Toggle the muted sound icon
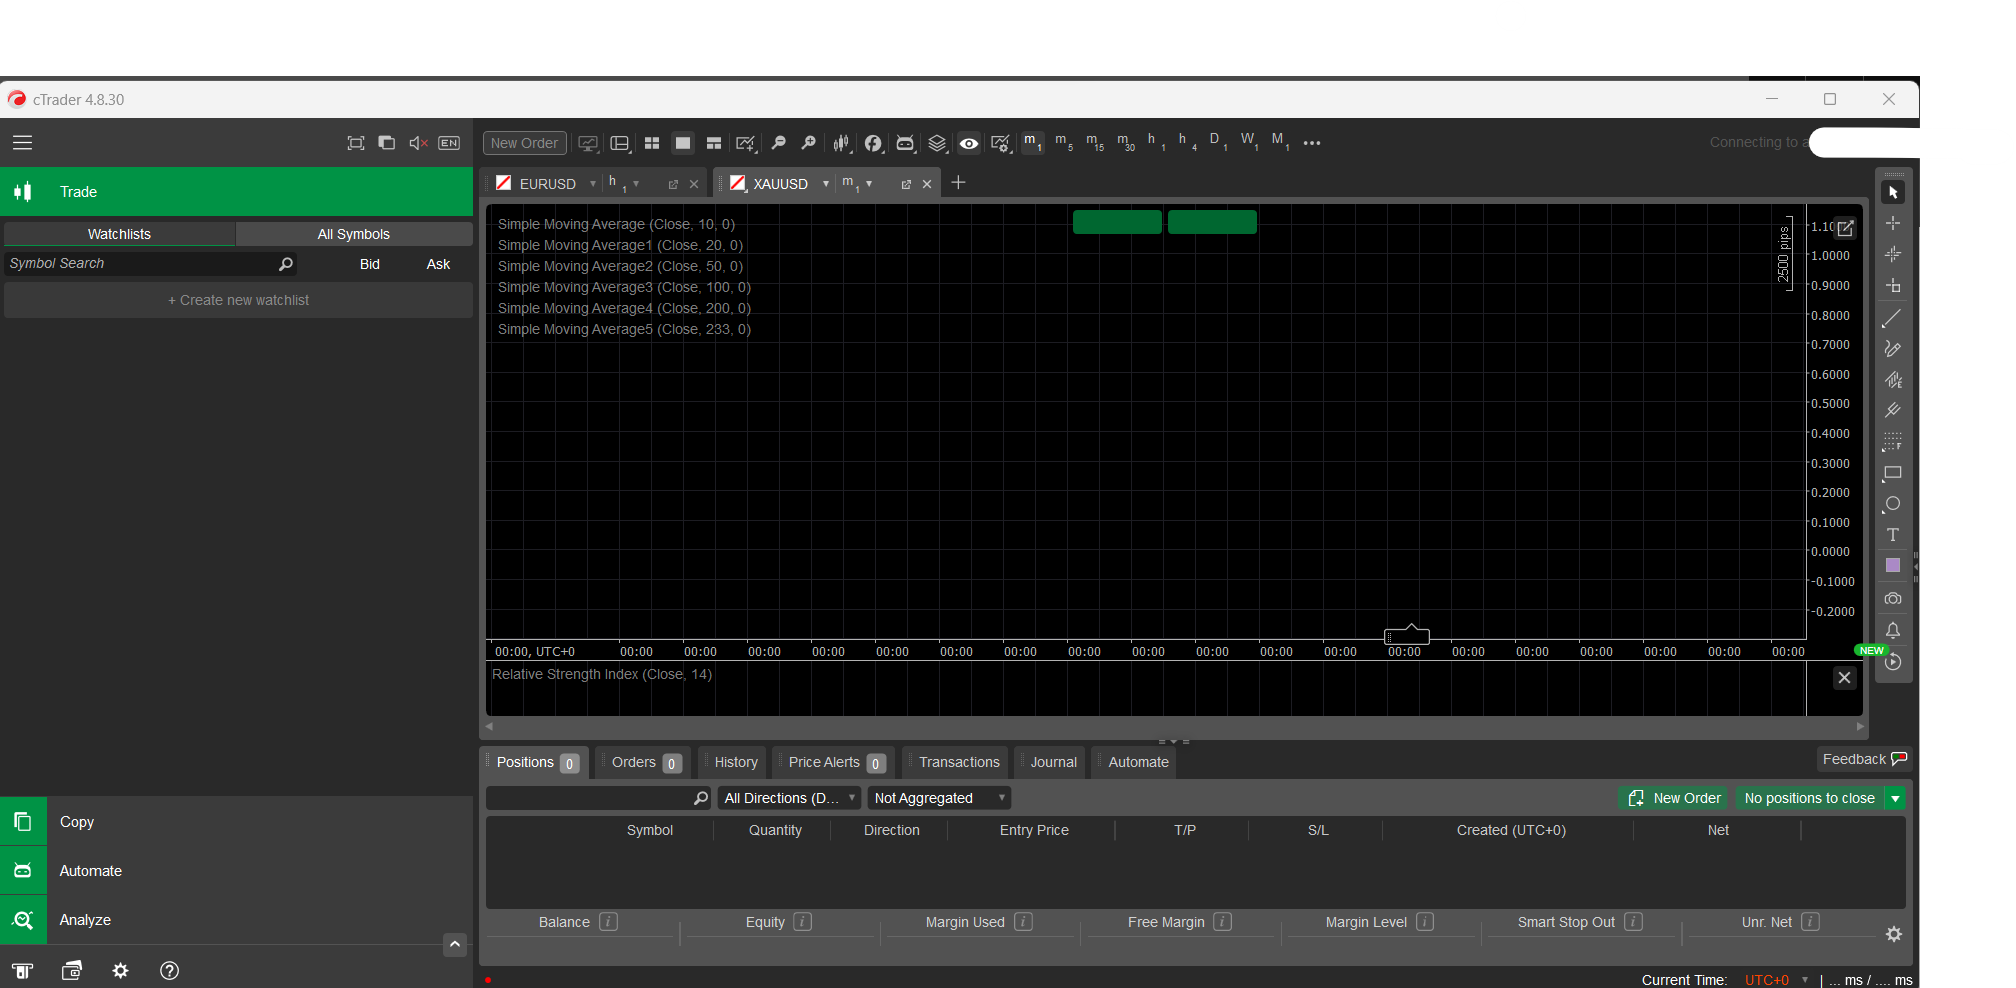The height and width of the screenshot is (988, 2016). click(418, 143)
